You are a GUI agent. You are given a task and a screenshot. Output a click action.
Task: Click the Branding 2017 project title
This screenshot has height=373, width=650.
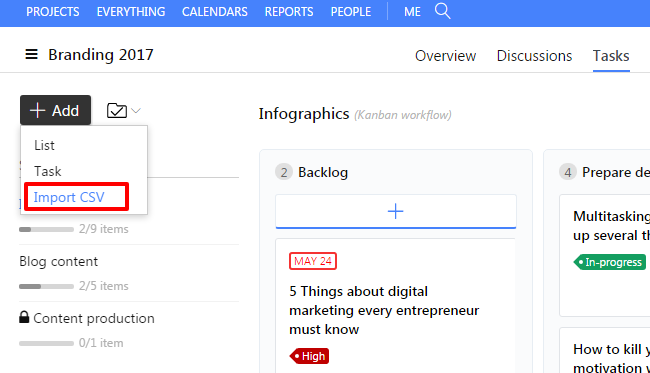tap(101, 55)
